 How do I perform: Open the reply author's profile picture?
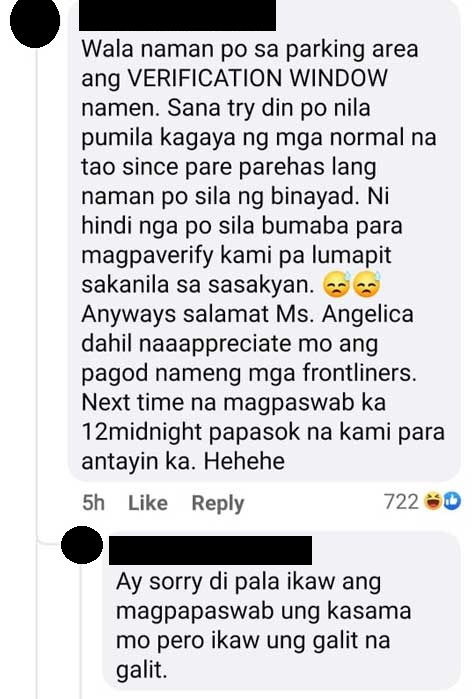point(82,545)
